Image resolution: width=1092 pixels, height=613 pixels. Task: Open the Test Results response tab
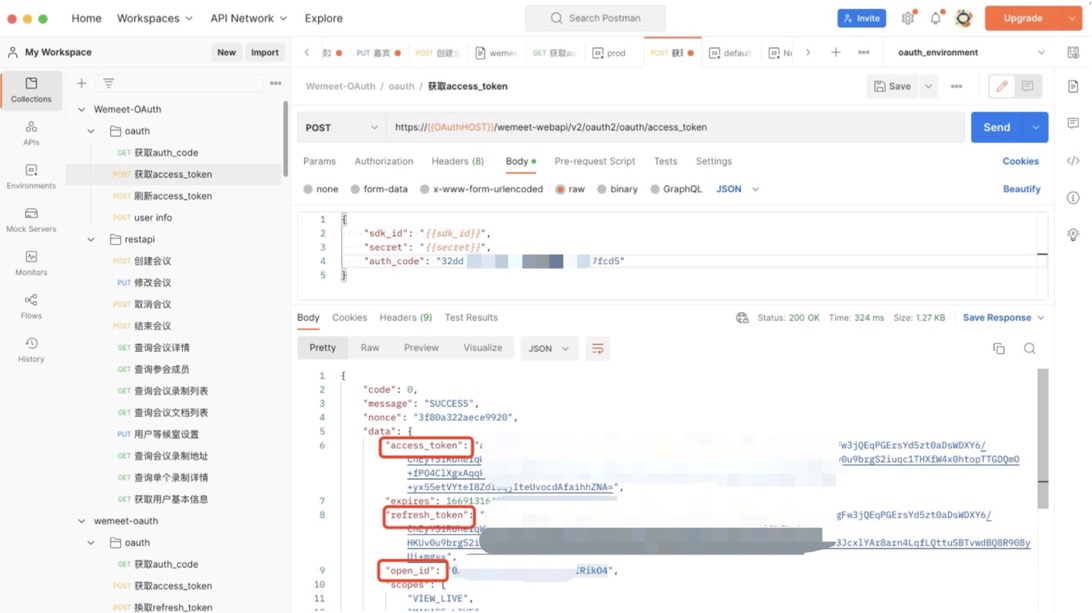coord(471,318)
